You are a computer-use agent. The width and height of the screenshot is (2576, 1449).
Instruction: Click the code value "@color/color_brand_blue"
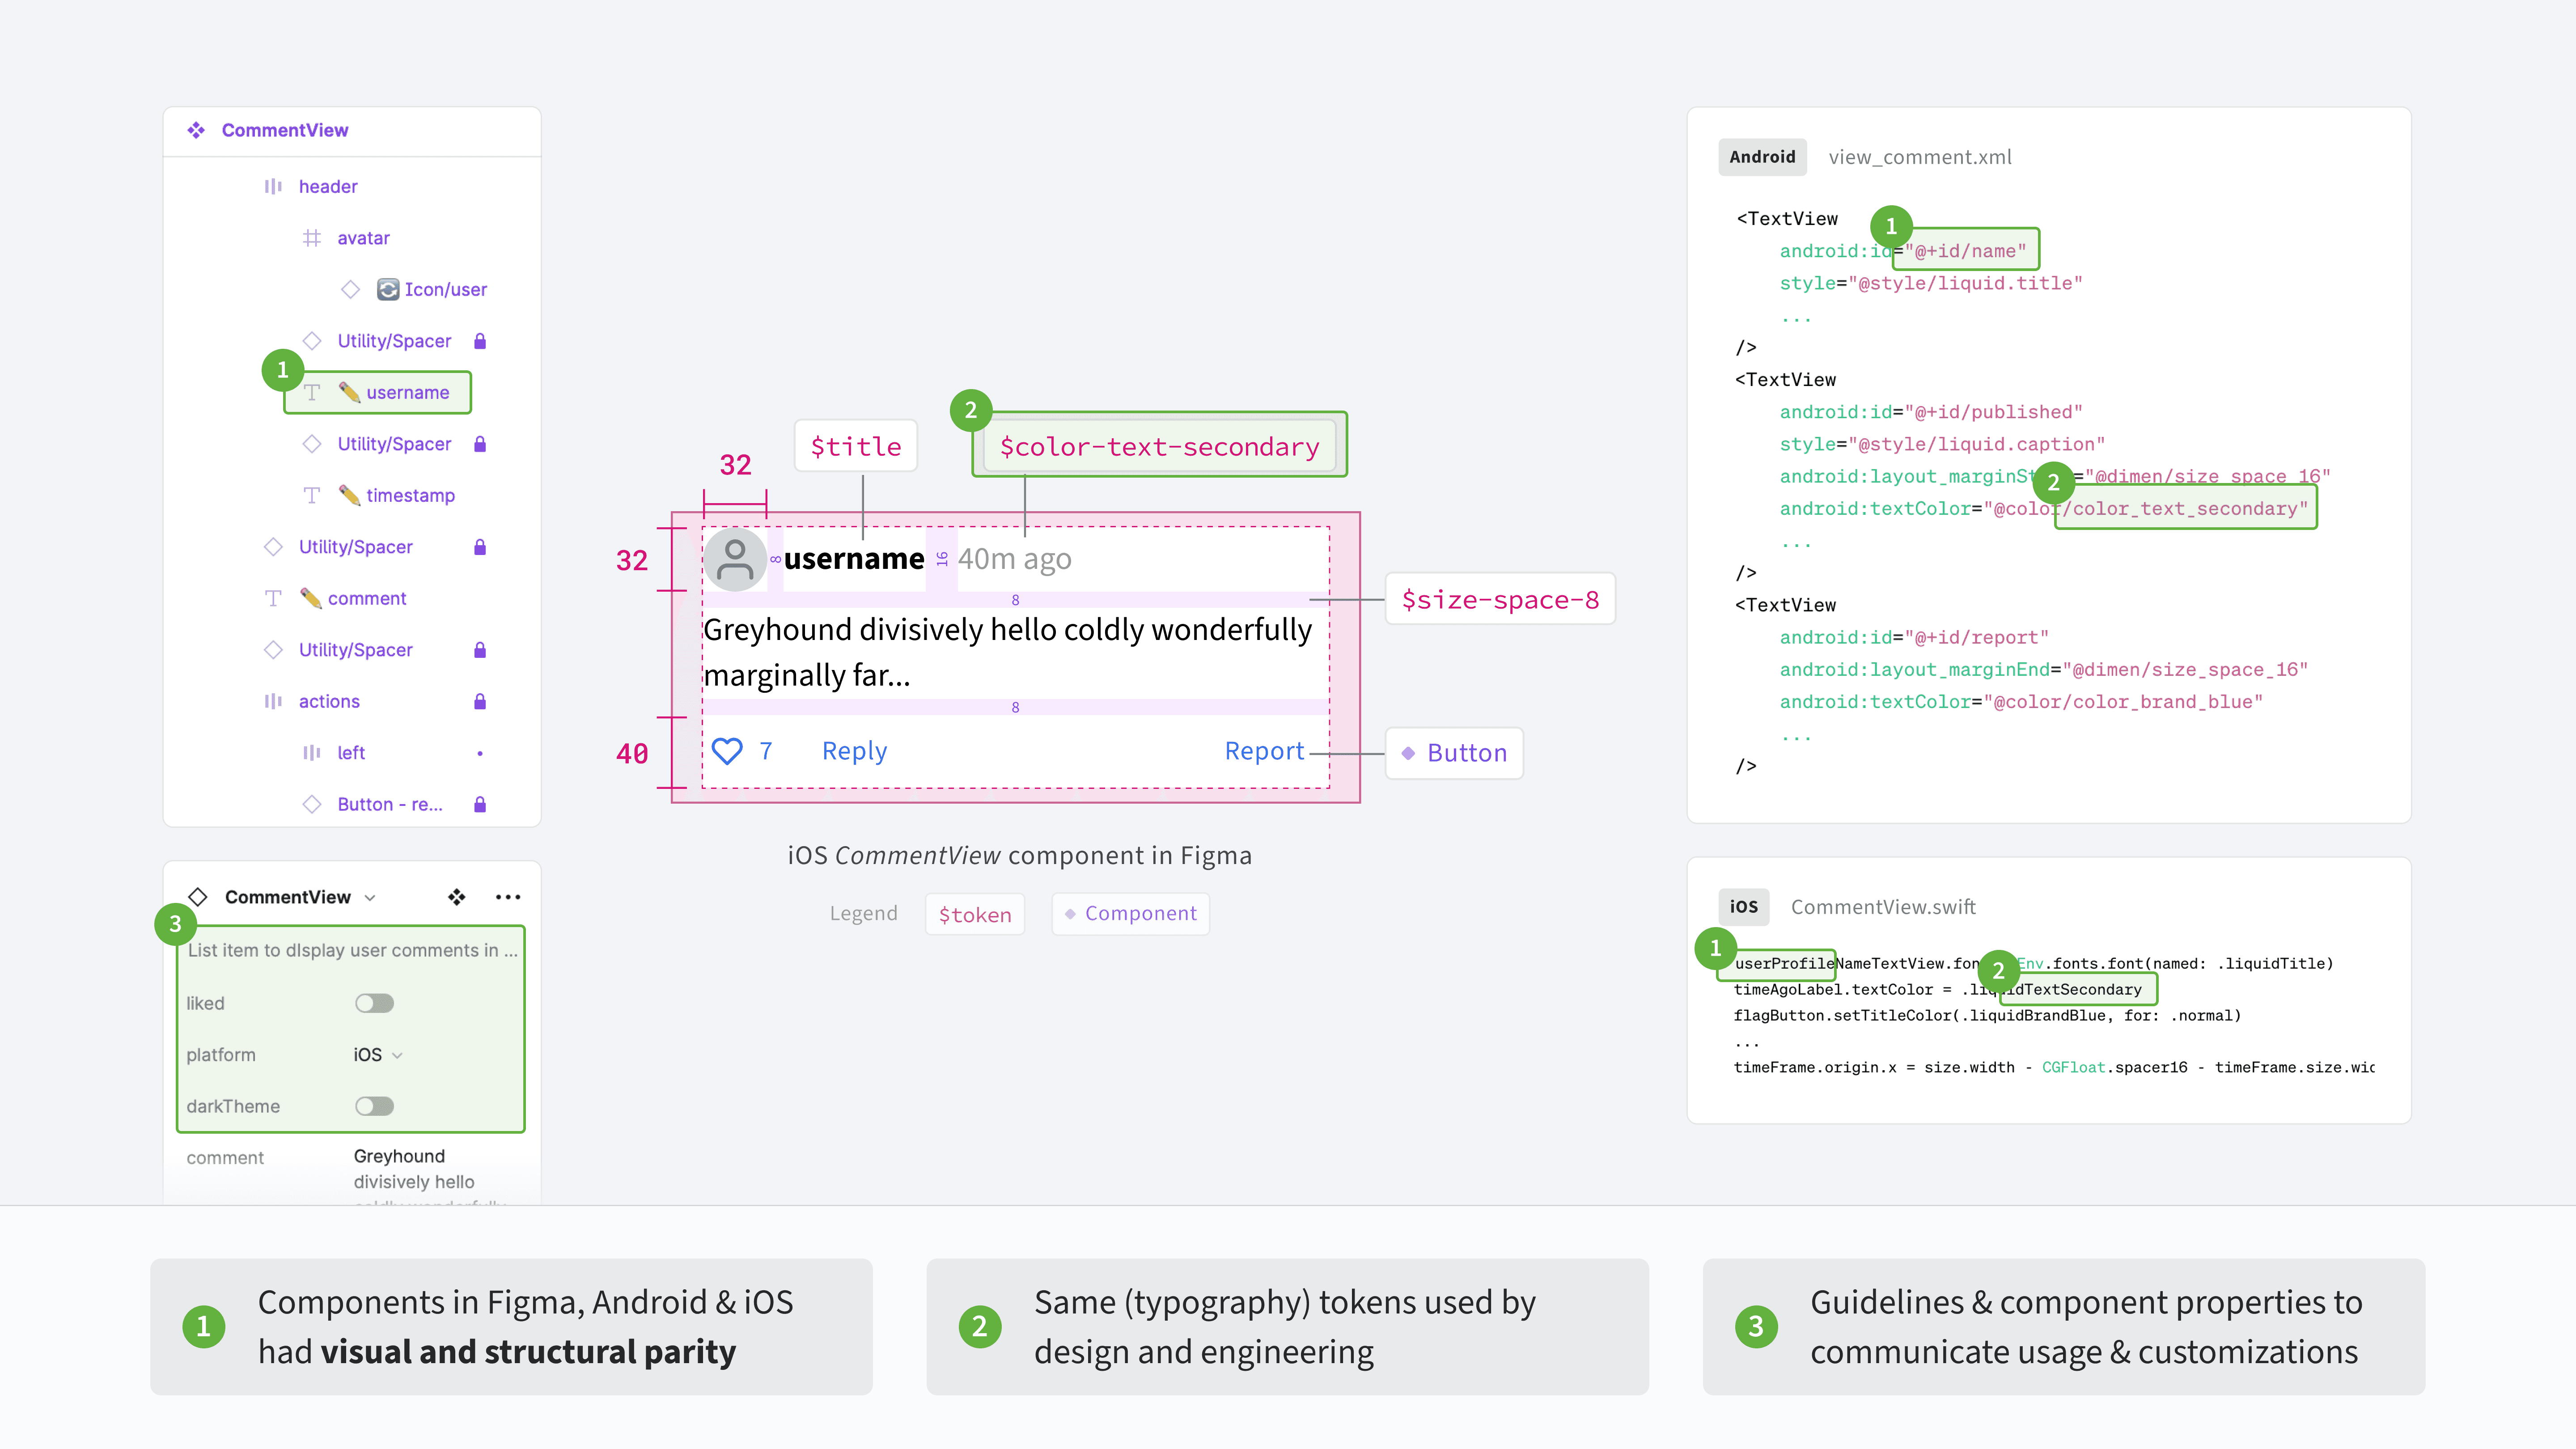pos(2123,702)
